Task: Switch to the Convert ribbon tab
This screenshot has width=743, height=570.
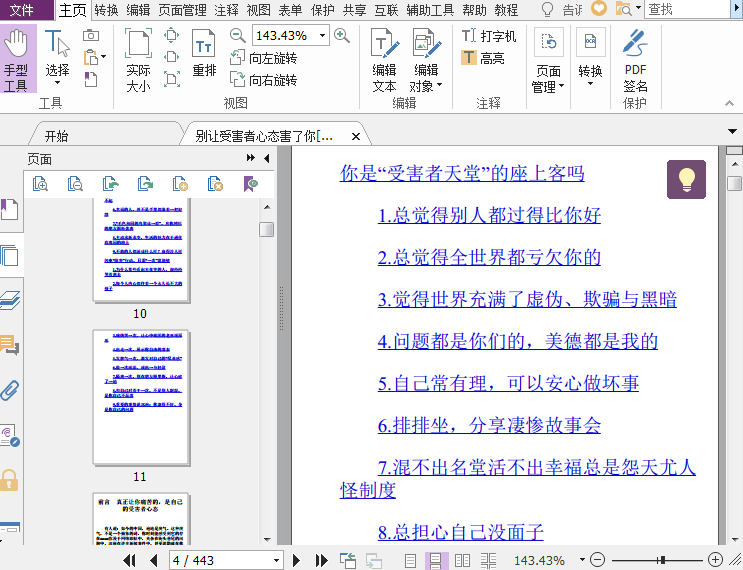Action: (106, 9)
